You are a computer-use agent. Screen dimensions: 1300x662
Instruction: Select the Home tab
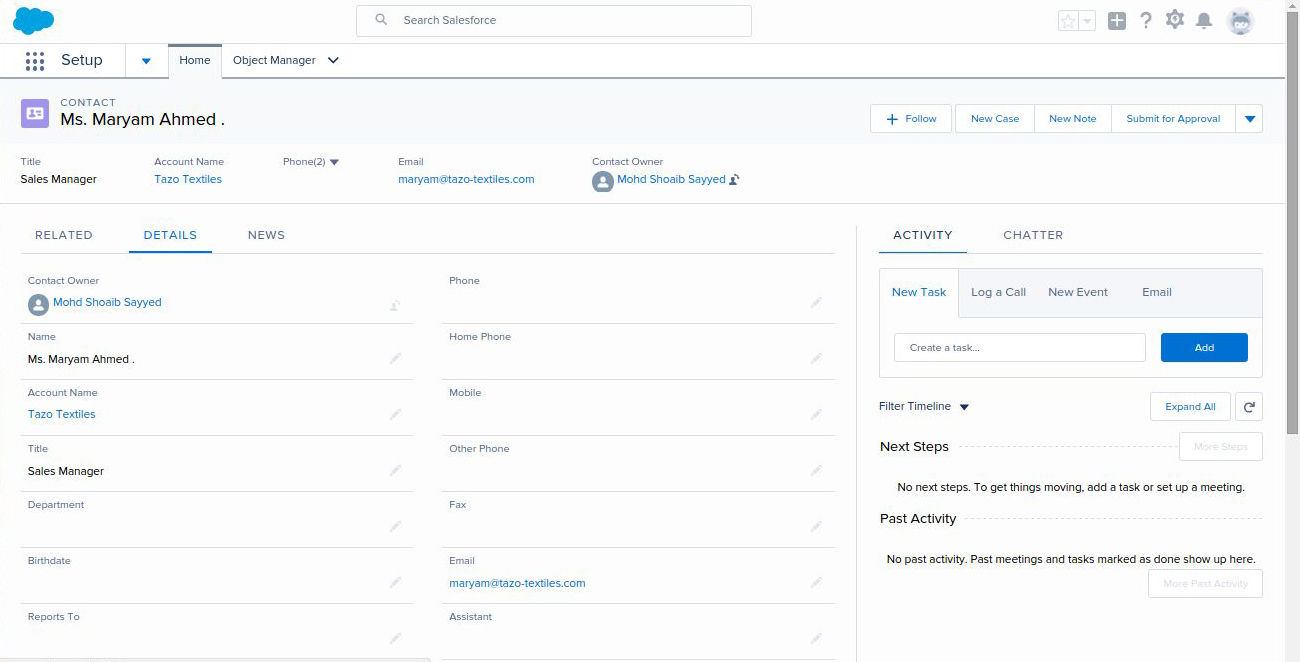(195, 60)
